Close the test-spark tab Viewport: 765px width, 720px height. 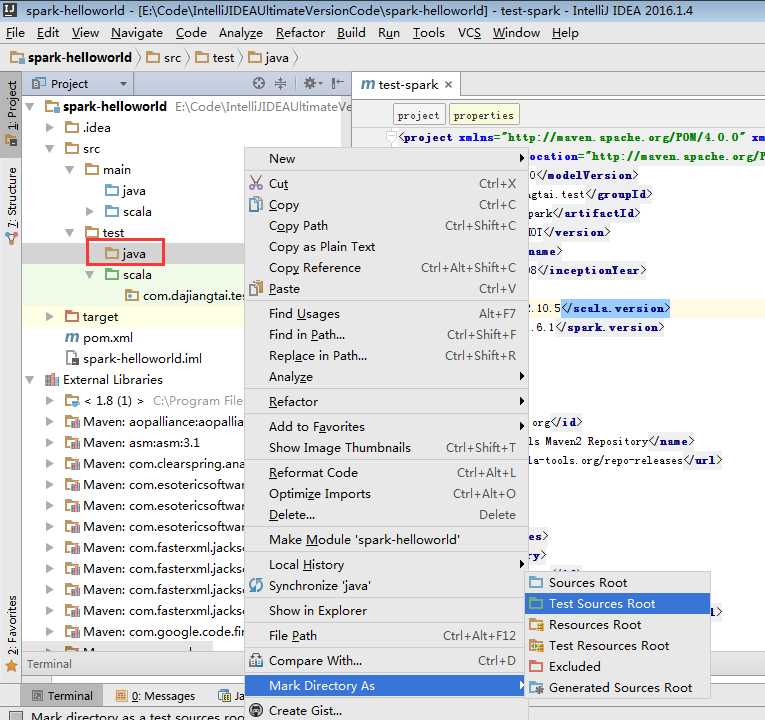[x=449, y=85]
